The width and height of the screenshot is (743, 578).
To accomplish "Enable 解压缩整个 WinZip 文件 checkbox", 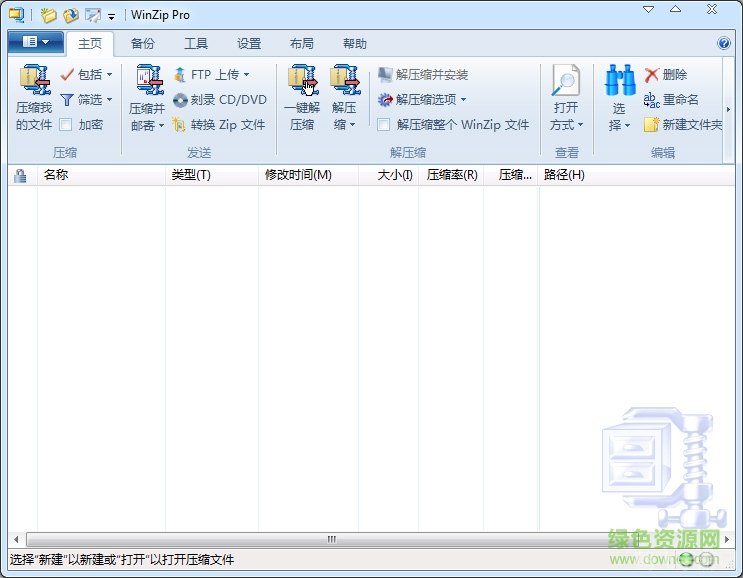I will tap(383, 125).
